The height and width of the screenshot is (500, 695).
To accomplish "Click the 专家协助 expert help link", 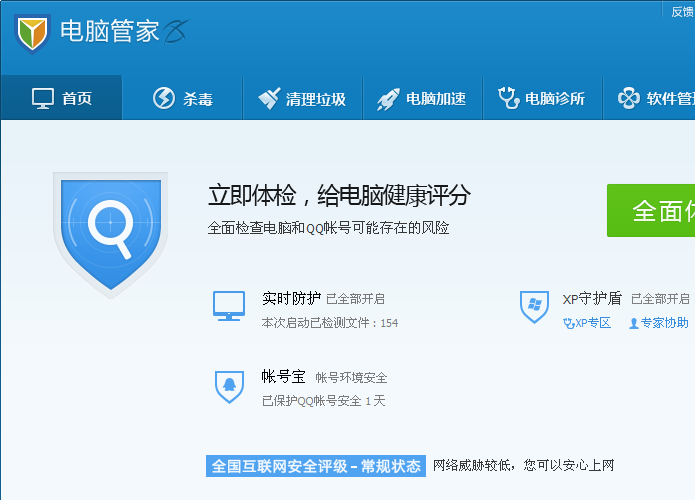I will click(658, 323).
